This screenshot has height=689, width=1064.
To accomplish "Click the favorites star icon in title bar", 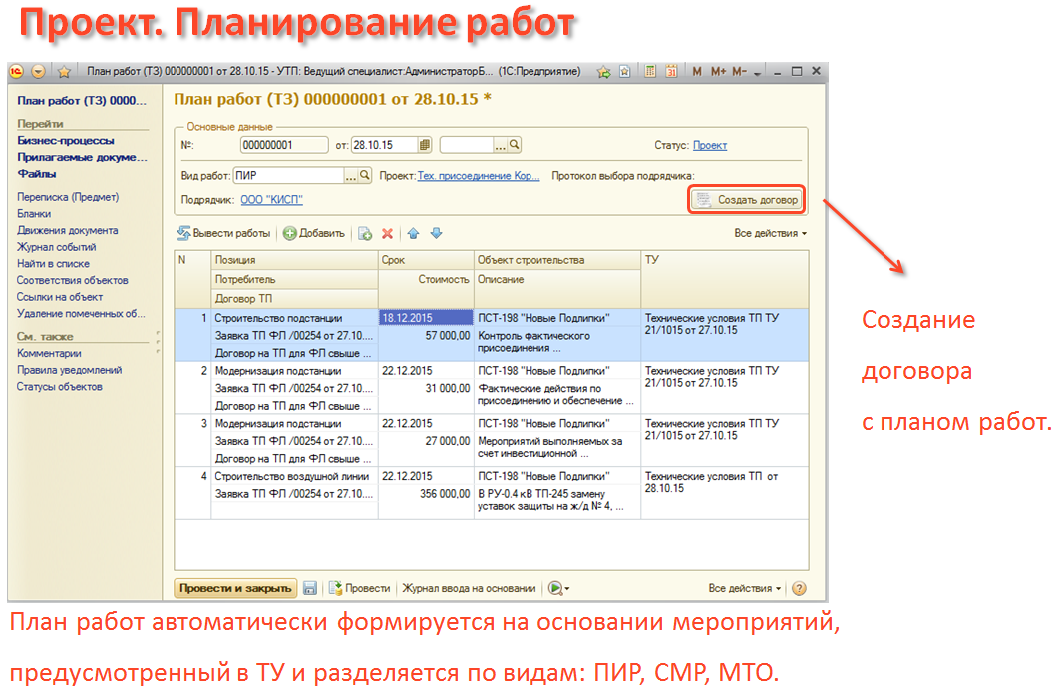I will (x=64, y=72).
